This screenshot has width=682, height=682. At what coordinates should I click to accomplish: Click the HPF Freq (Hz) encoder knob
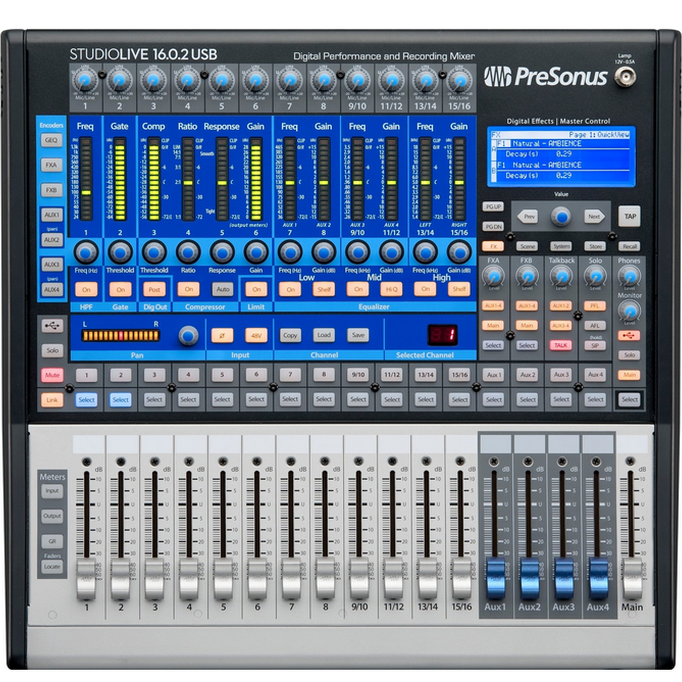(86, 252)
